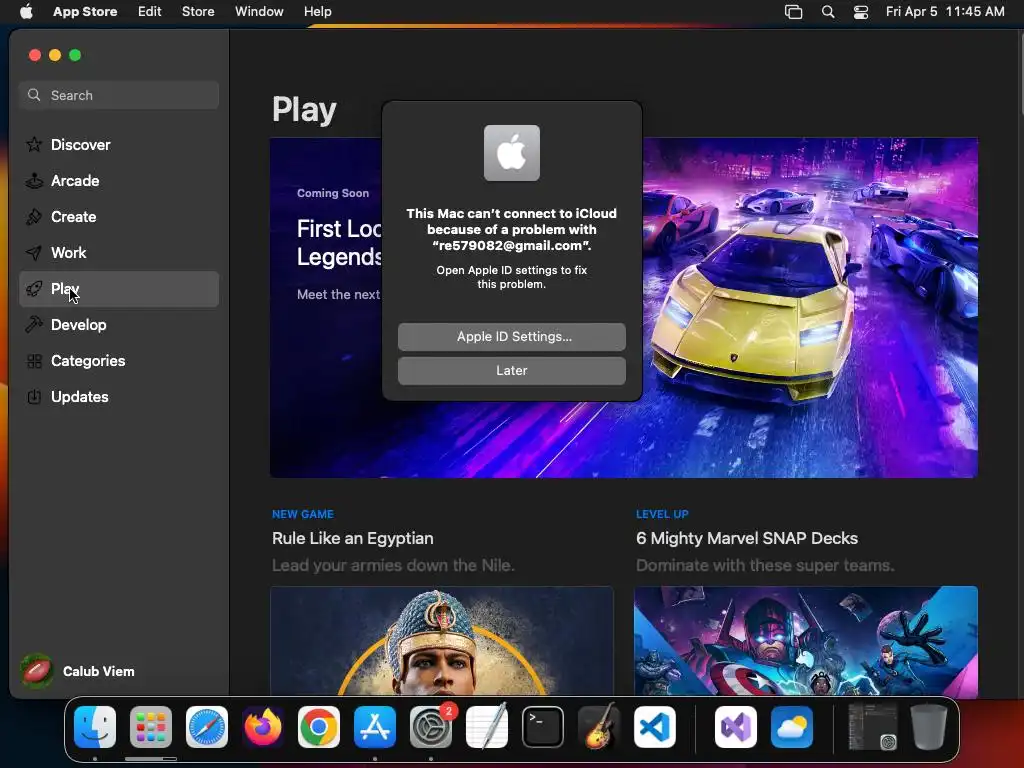Select the Work paper plane icon
Image resolution: width=1024 pixels, height=768 pixels.
(34, 253)
